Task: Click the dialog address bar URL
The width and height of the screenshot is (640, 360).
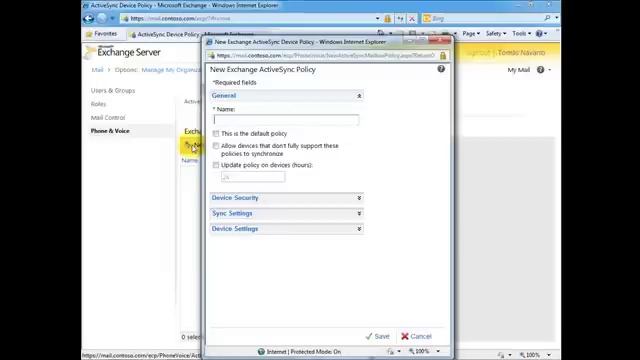Action: pos(325,56)
